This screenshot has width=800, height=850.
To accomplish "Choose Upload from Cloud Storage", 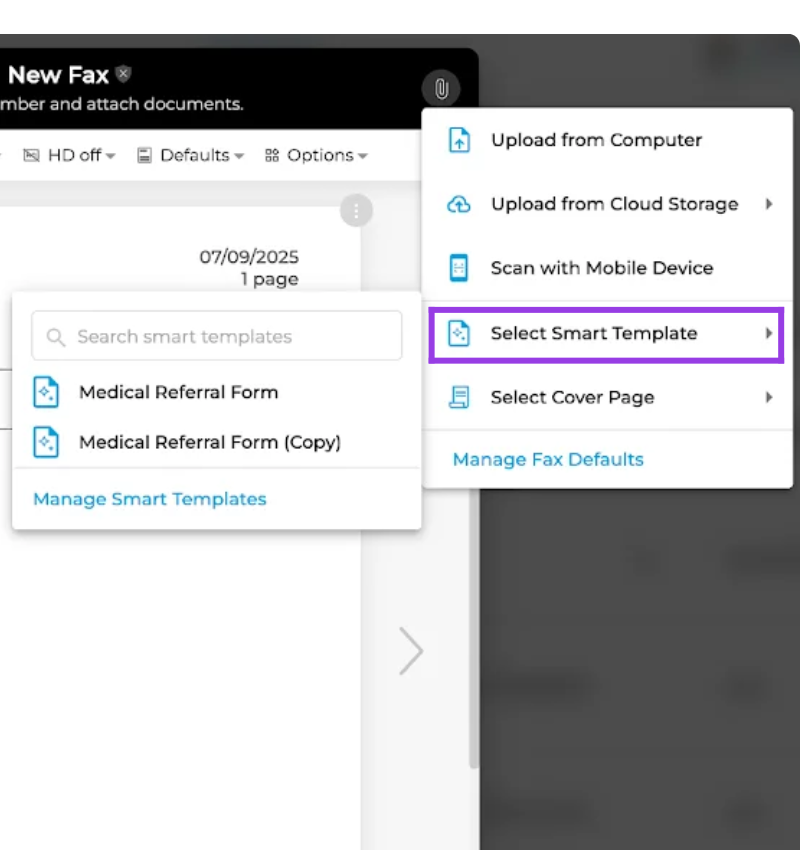I will (x=607, y=204).
